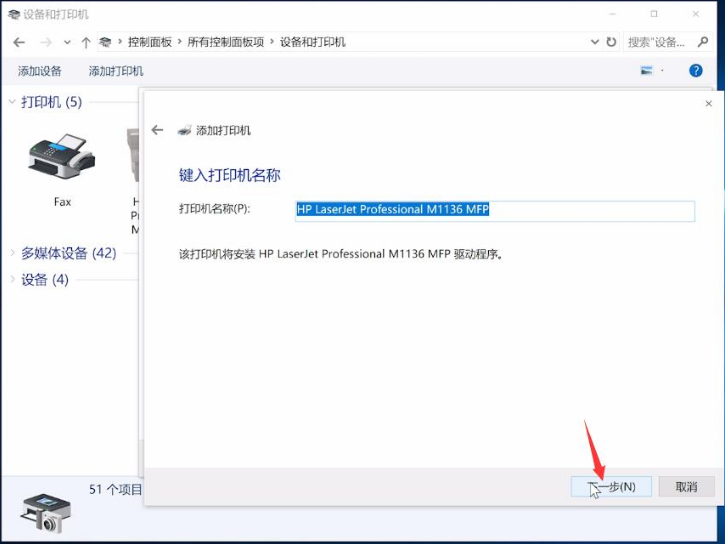The image size is (725, 544).
Task: Click 添加设备 in the command bar
Action: click(x=40, y=71)
